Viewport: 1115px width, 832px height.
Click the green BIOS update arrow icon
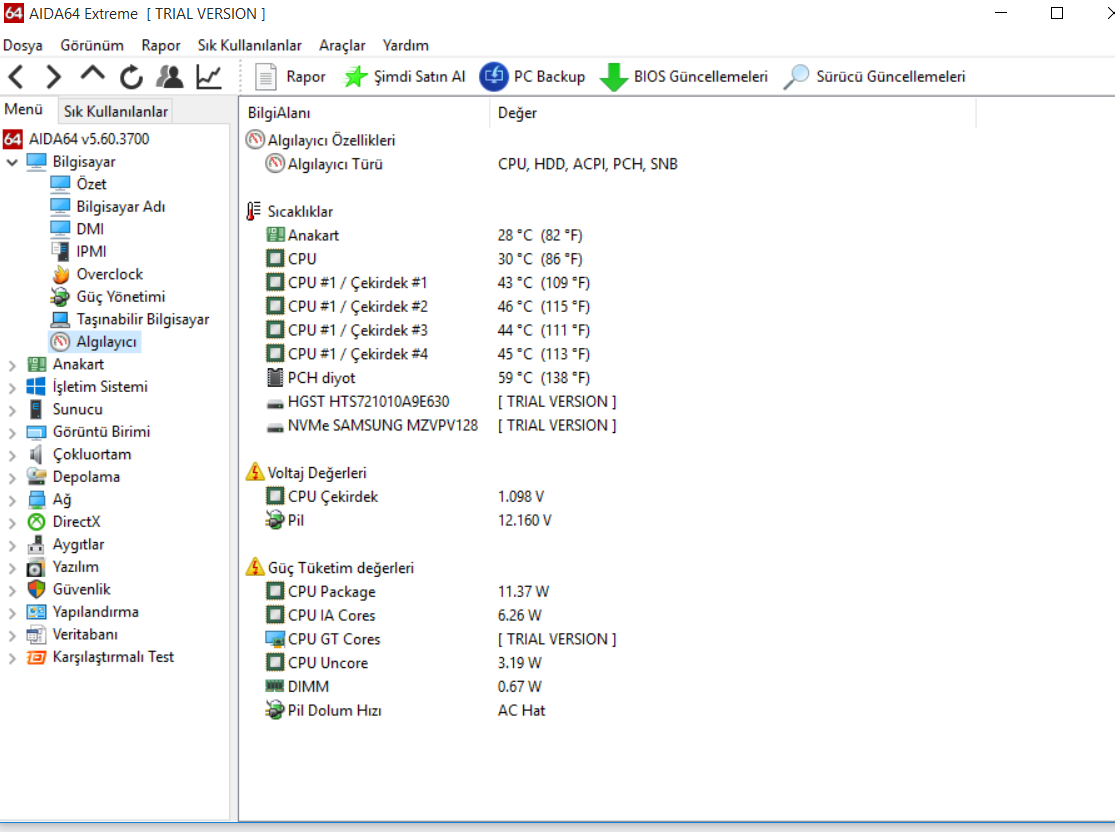[x=613, y=77]
